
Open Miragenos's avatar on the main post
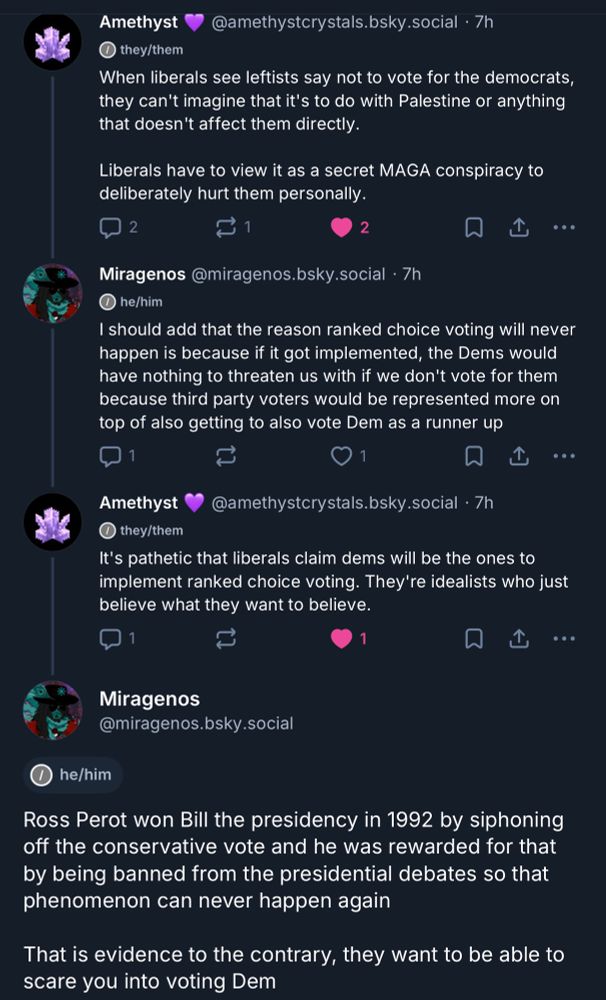tap(52, 710)
